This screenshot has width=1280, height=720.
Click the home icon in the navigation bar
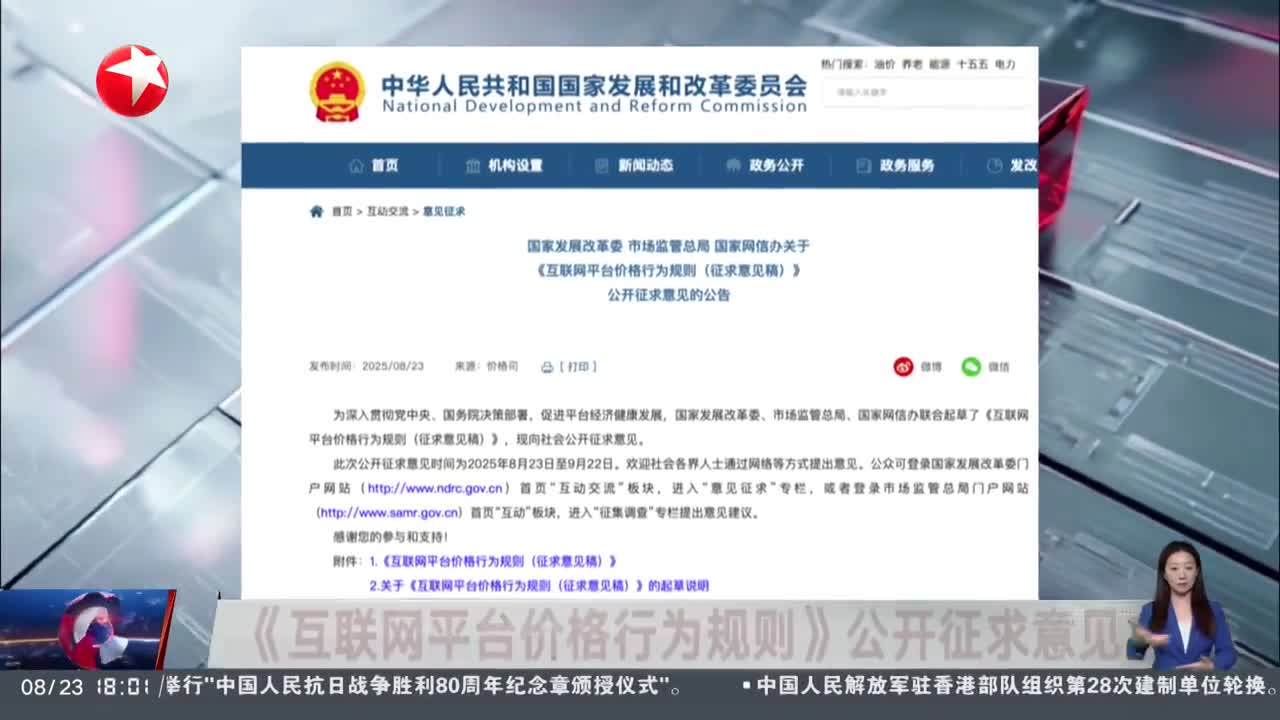(x=356, y=166)
